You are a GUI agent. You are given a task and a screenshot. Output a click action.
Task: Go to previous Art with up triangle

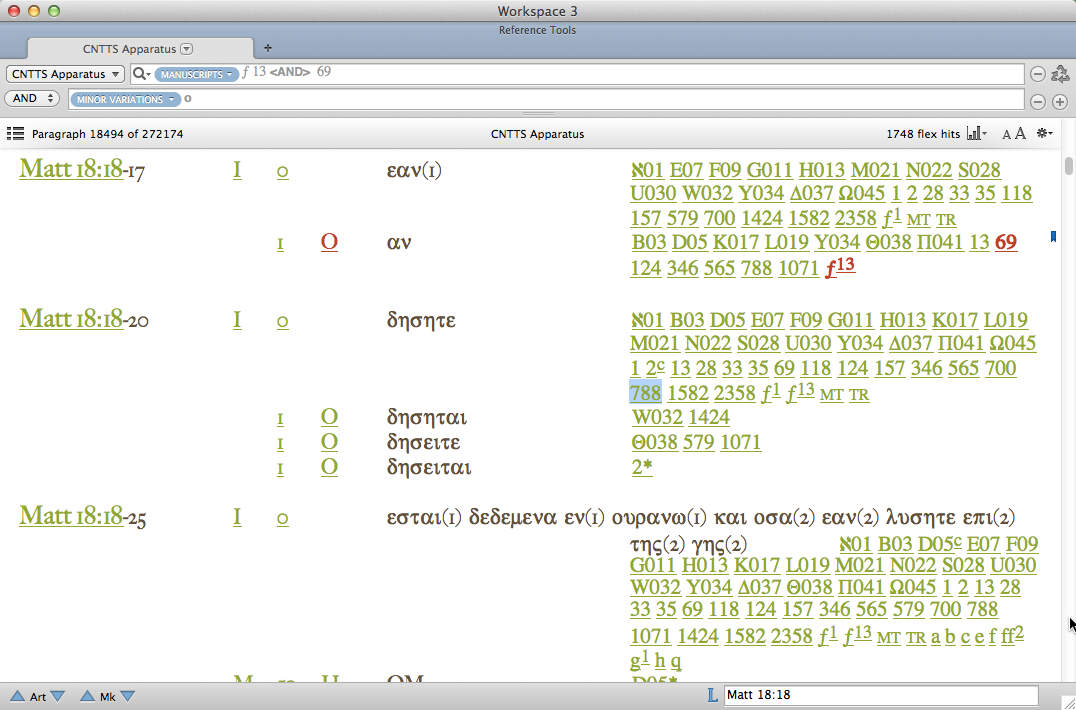pos(18,696)
